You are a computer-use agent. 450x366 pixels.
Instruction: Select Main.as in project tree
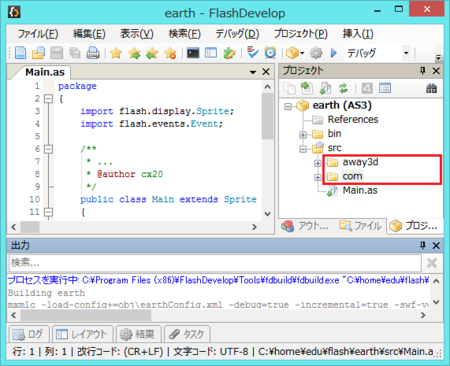coord(360,191)
